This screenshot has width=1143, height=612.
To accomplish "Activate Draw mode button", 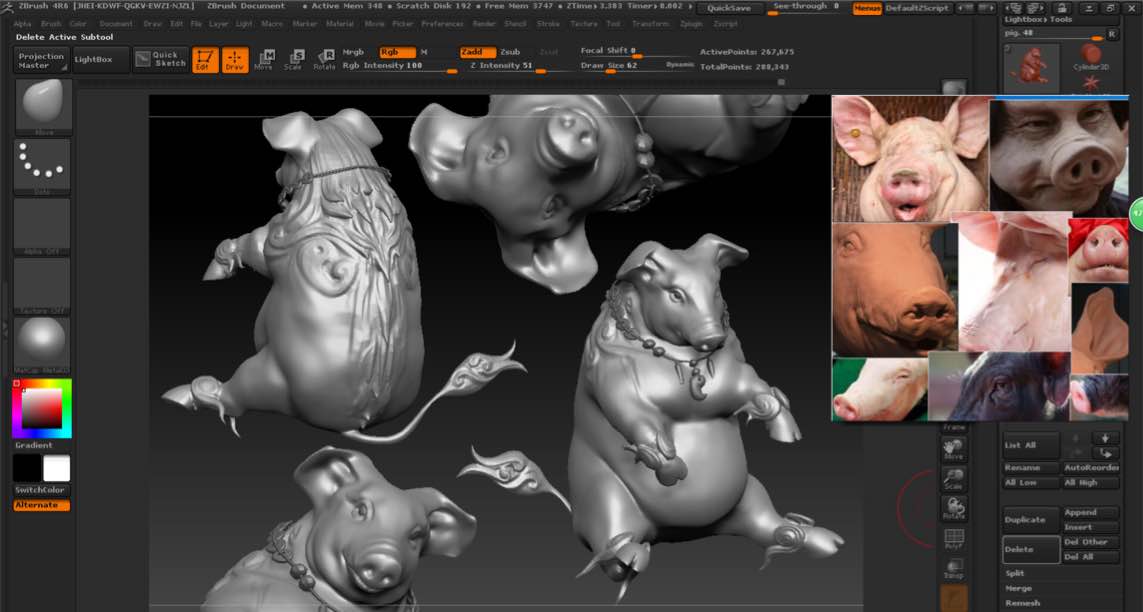I will point(235,60).
